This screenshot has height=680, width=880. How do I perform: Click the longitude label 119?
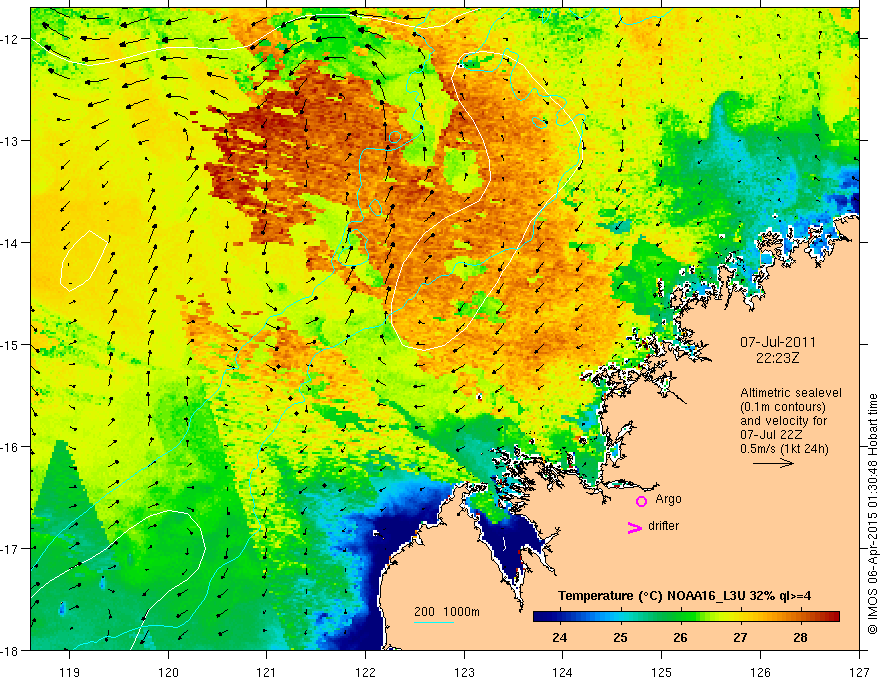click(70, 672)
